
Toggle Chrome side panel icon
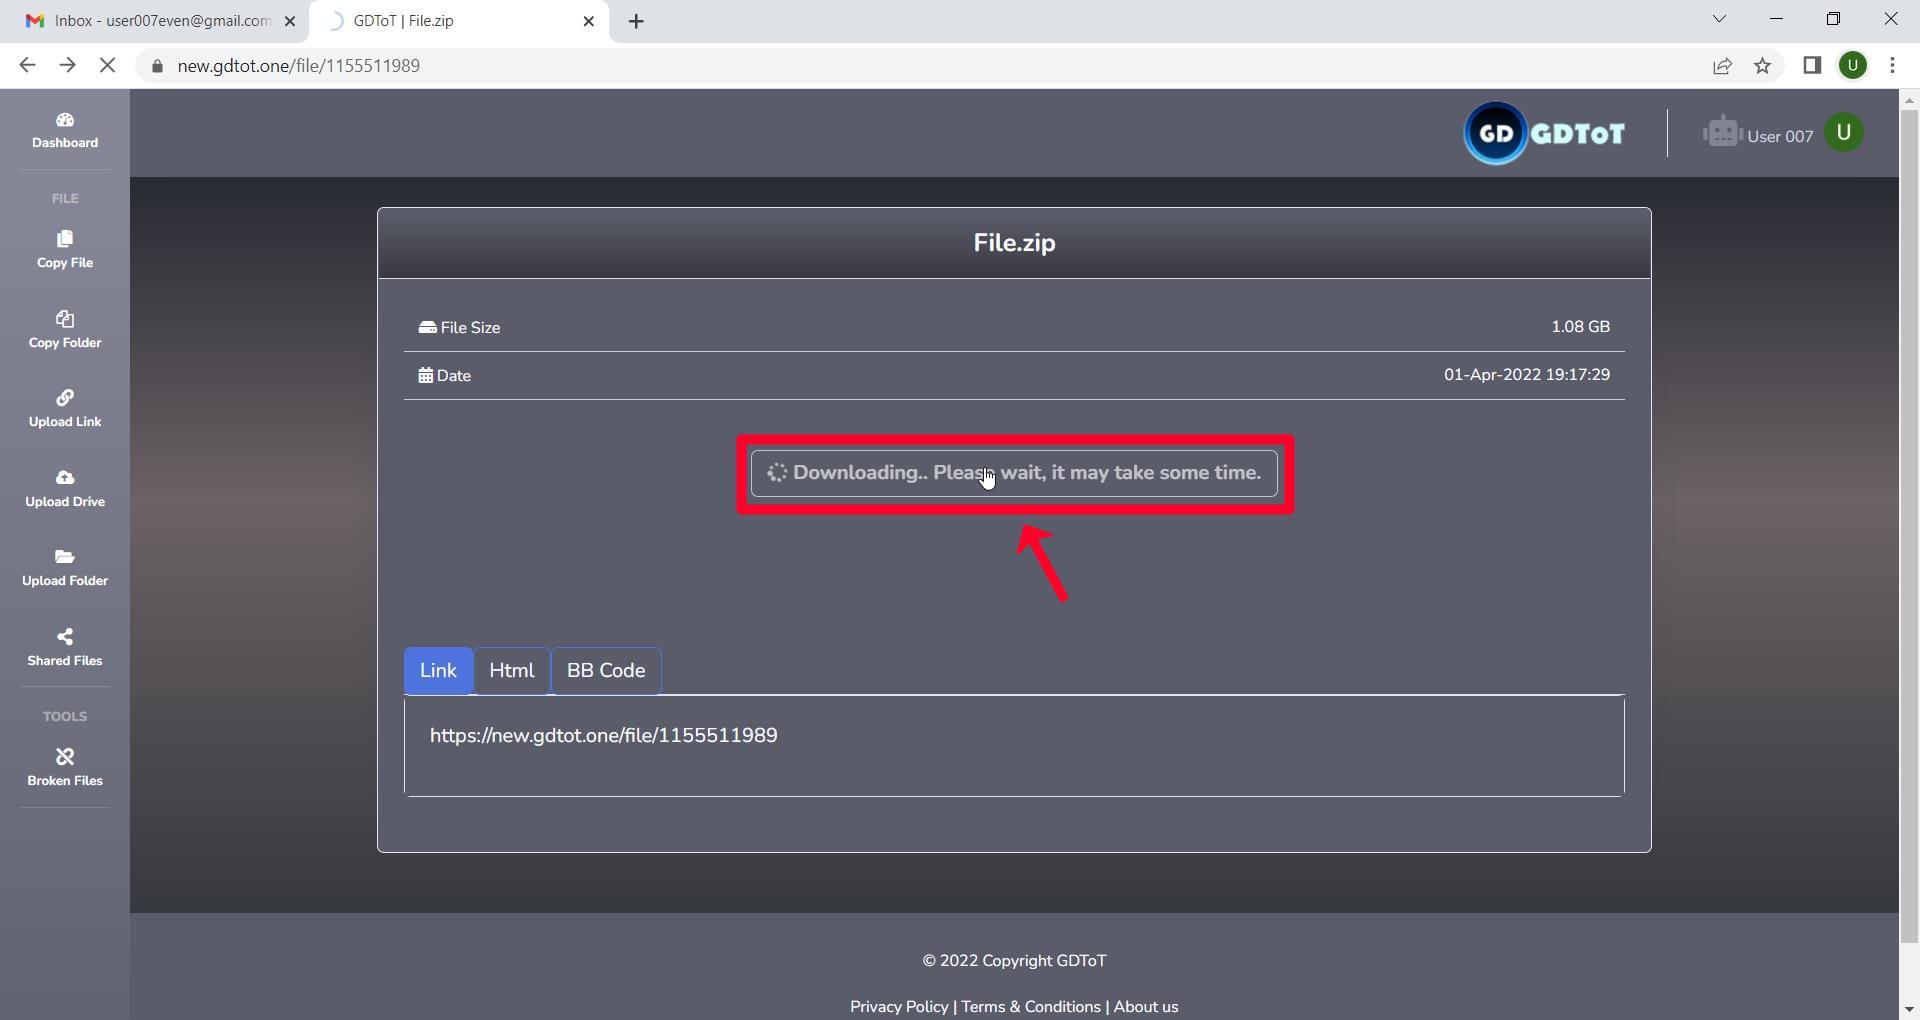tap(1812, 66)
